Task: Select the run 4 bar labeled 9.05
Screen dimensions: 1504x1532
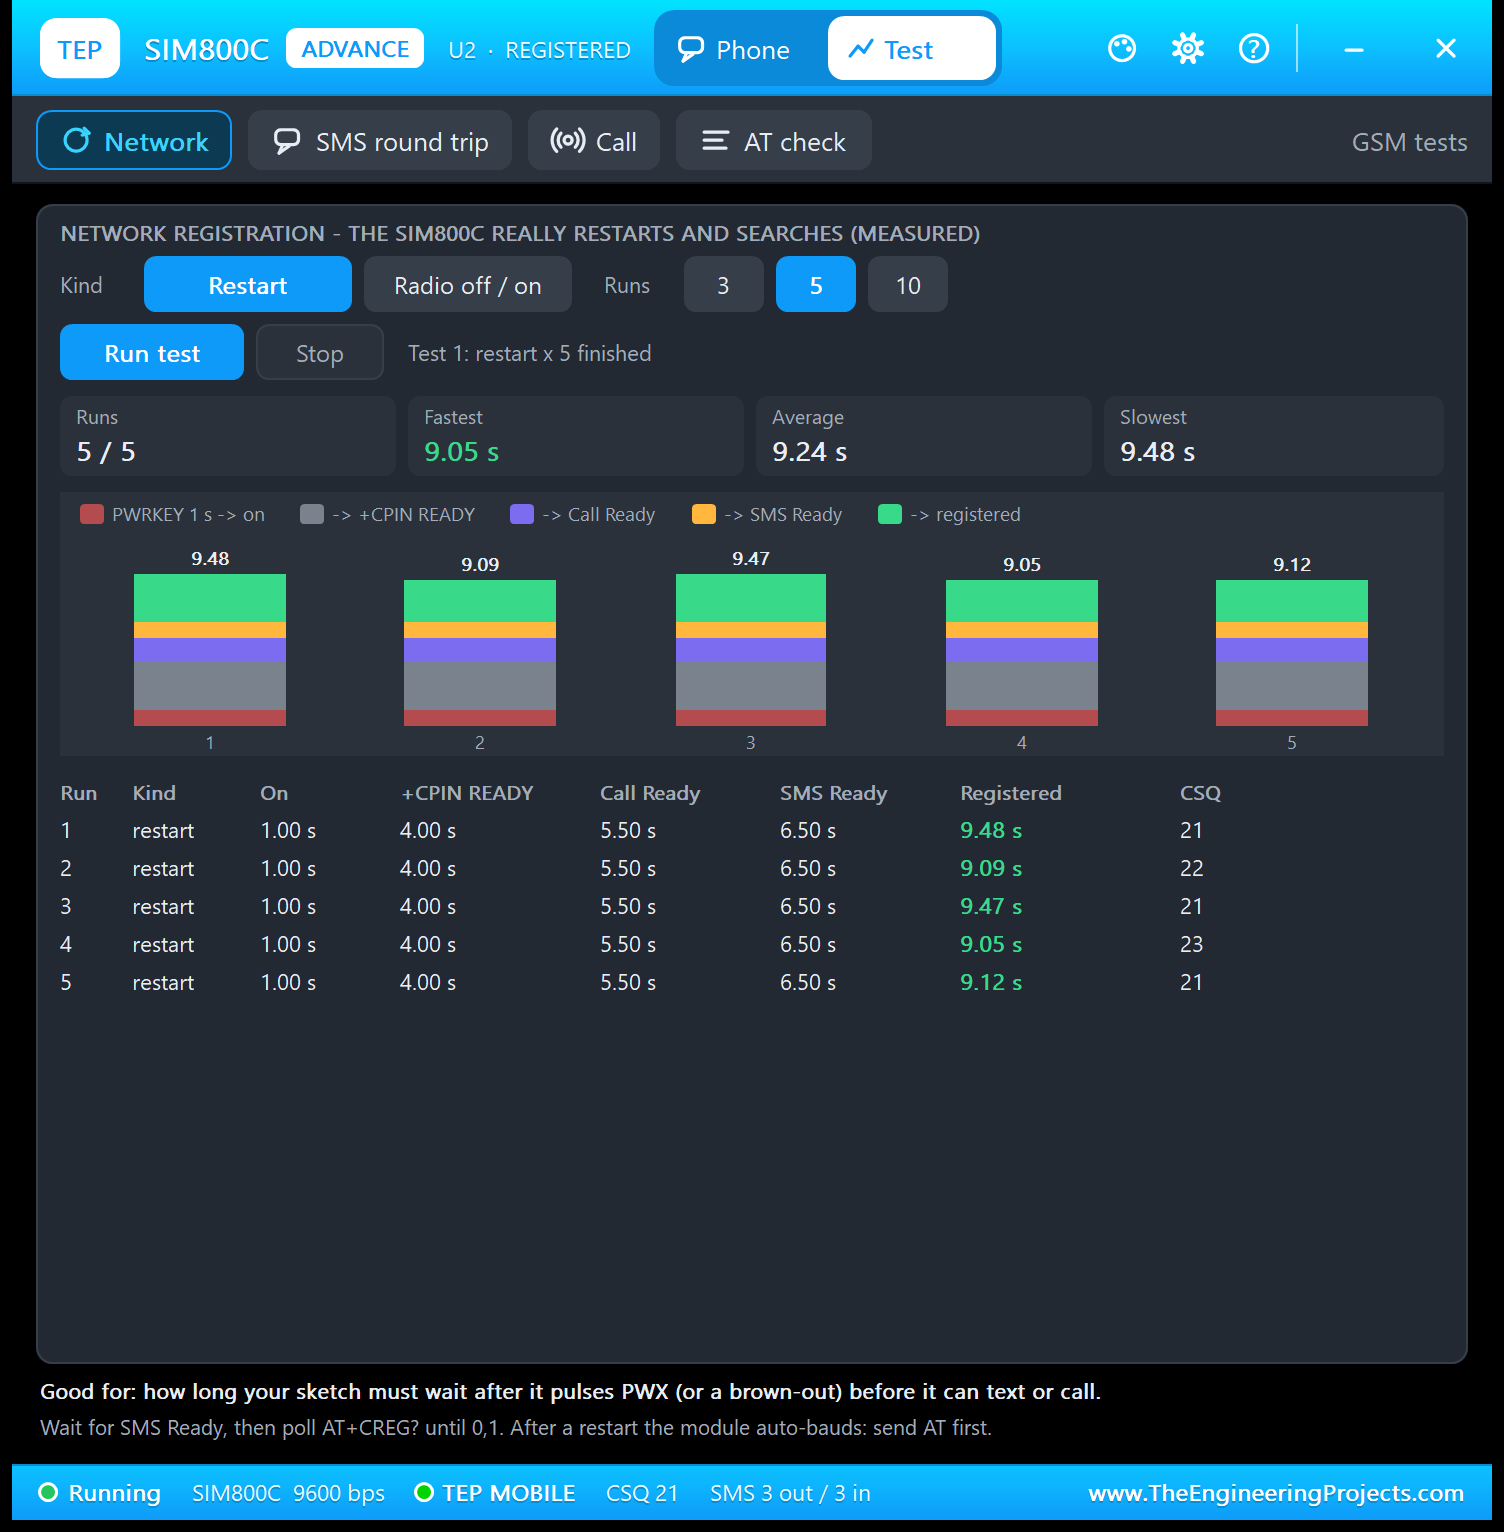Action: tap(1022, 653)
